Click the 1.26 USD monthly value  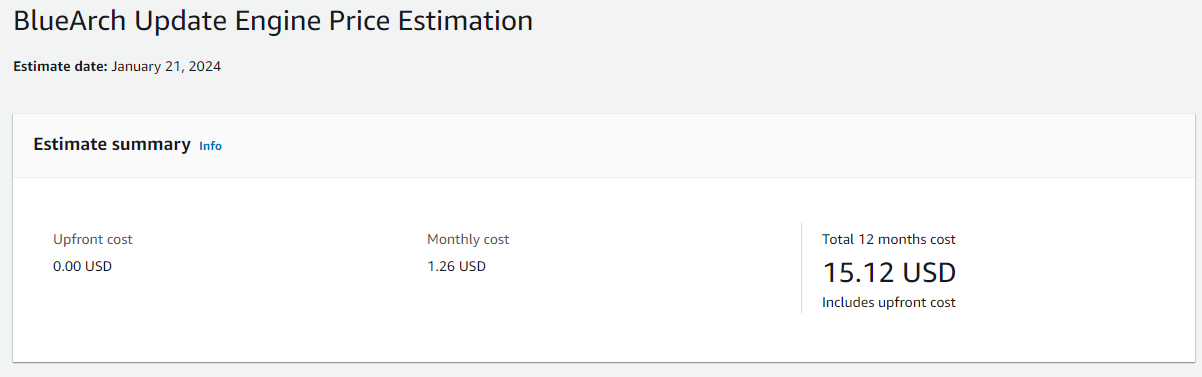(x=456, y=267)
